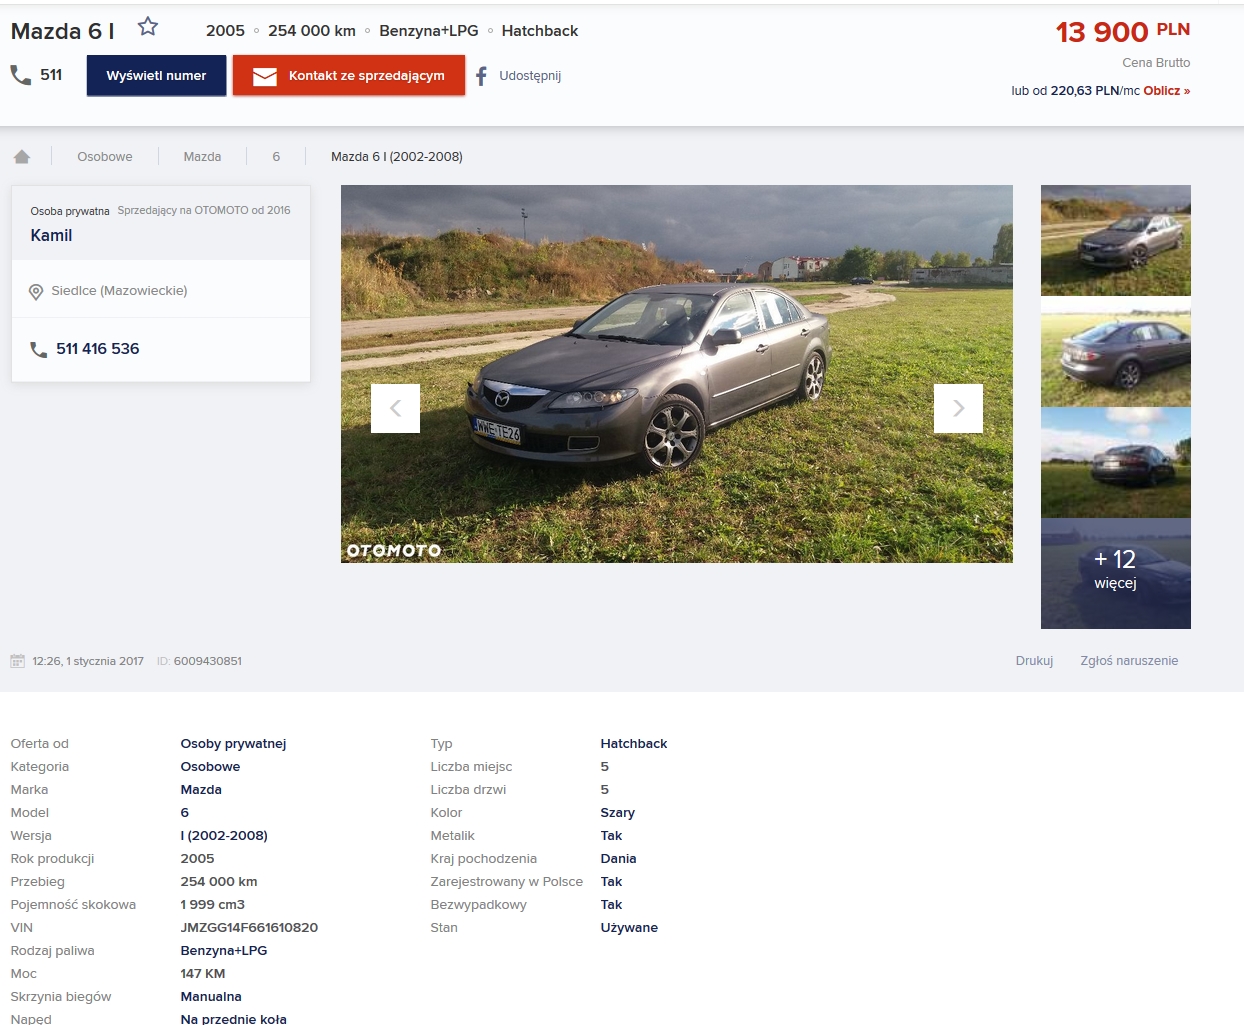Open the second thumbnail showing rear view
The image size is (1244, 1025).
click(1115, 352)
